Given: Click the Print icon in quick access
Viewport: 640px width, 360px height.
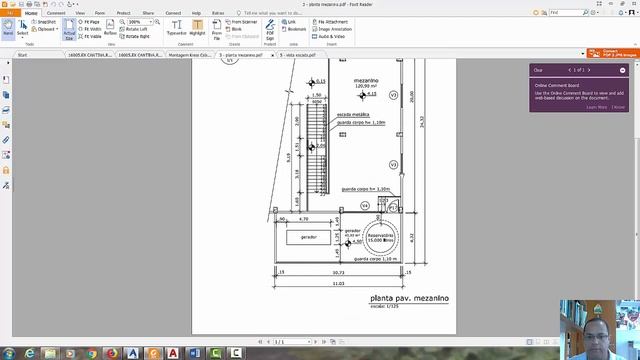Looking at the screenshot, I should pos(29,4).
